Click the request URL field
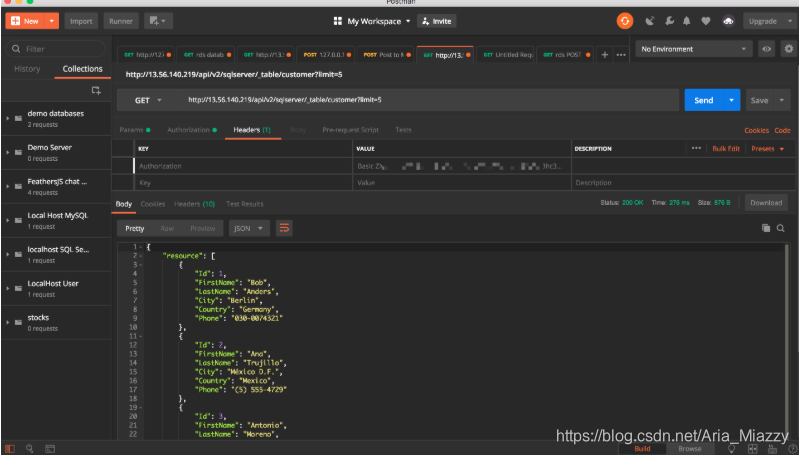The image size is (799, 455). click(x=431, y=100)
